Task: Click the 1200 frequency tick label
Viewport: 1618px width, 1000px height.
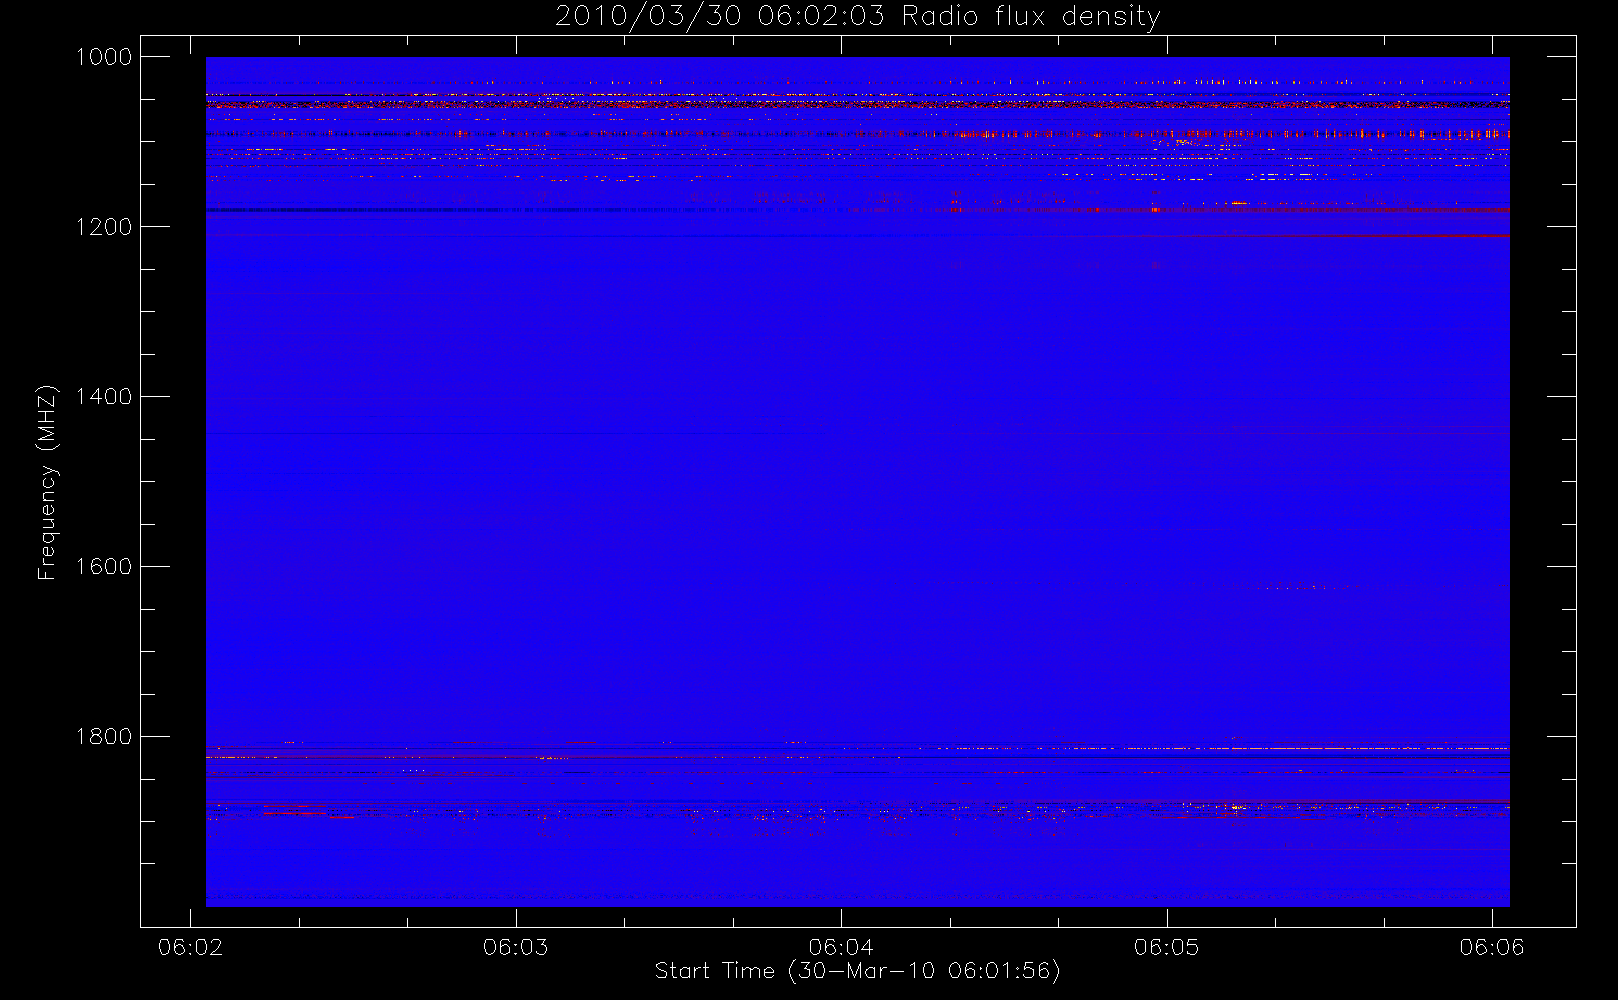Action: [x=104, y=227]
